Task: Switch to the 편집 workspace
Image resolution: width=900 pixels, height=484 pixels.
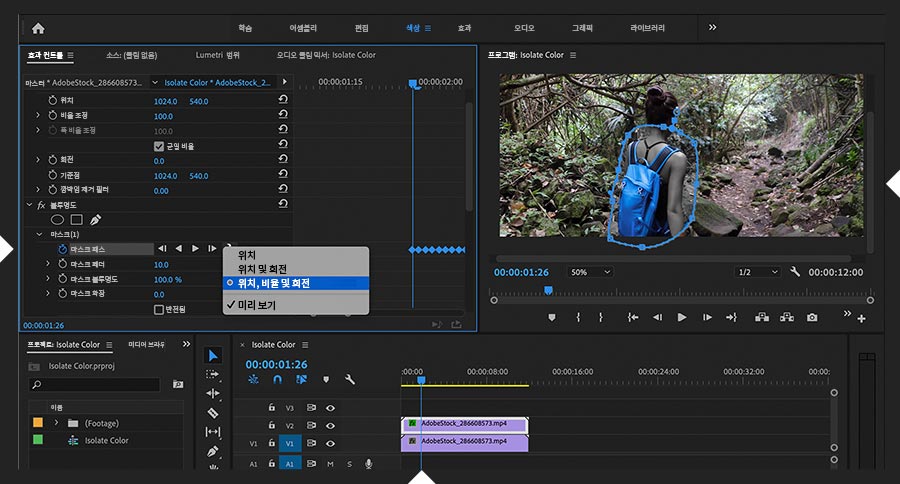Action: [362, 28]
